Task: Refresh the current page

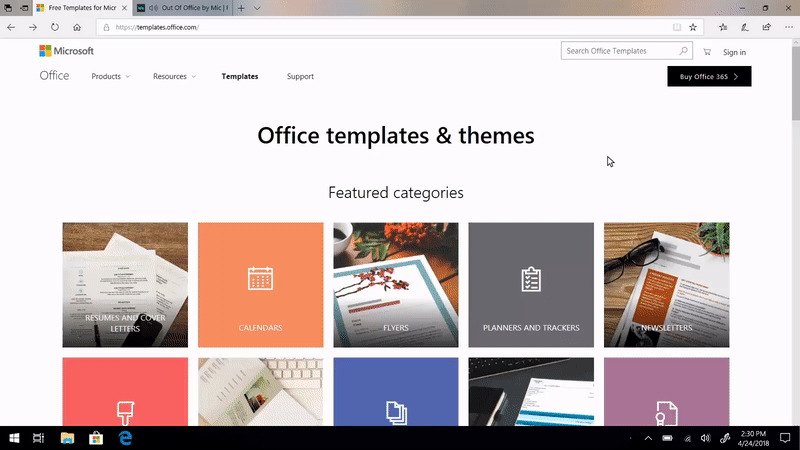Action: click(x=55, y=27)
